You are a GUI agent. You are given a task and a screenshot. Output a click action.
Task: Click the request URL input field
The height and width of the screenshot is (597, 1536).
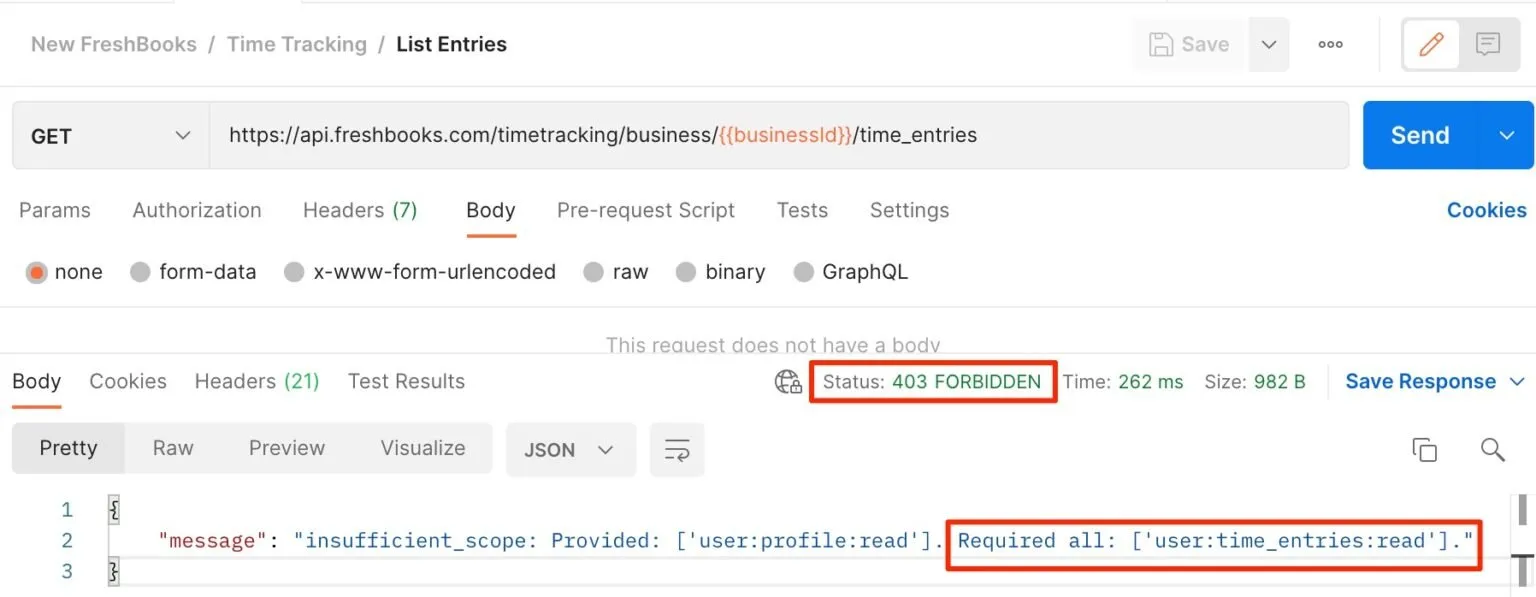click(x=700, y=135)
